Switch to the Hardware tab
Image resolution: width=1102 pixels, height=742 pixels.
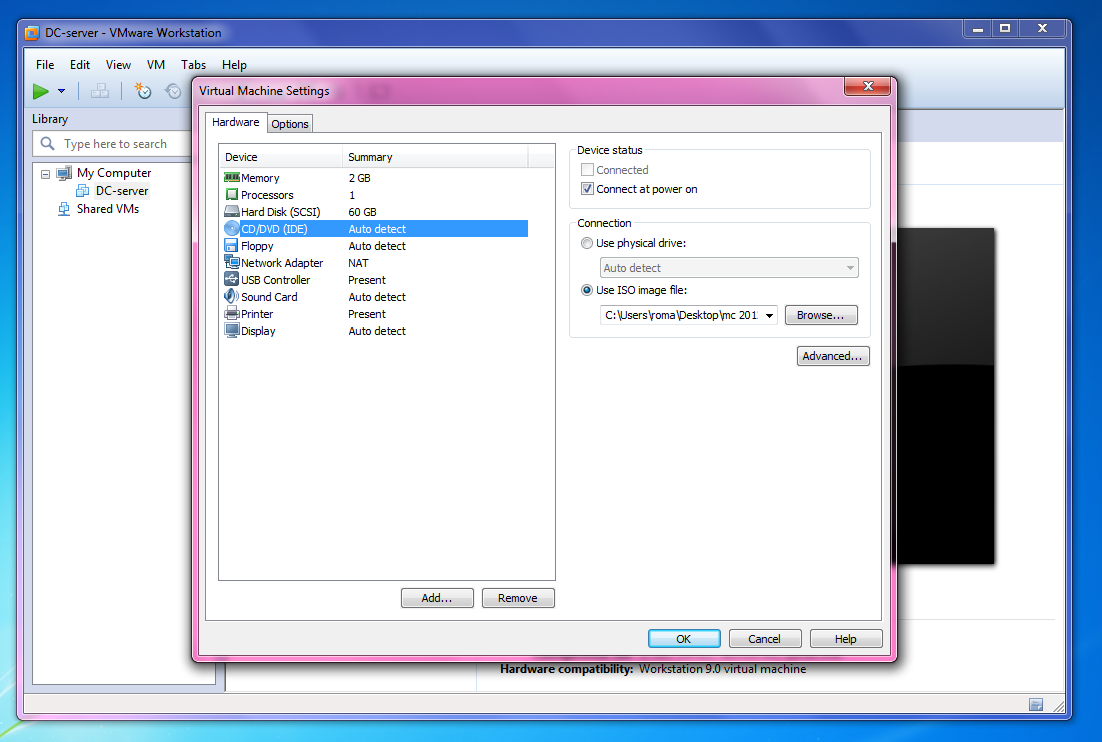[235, 122]
